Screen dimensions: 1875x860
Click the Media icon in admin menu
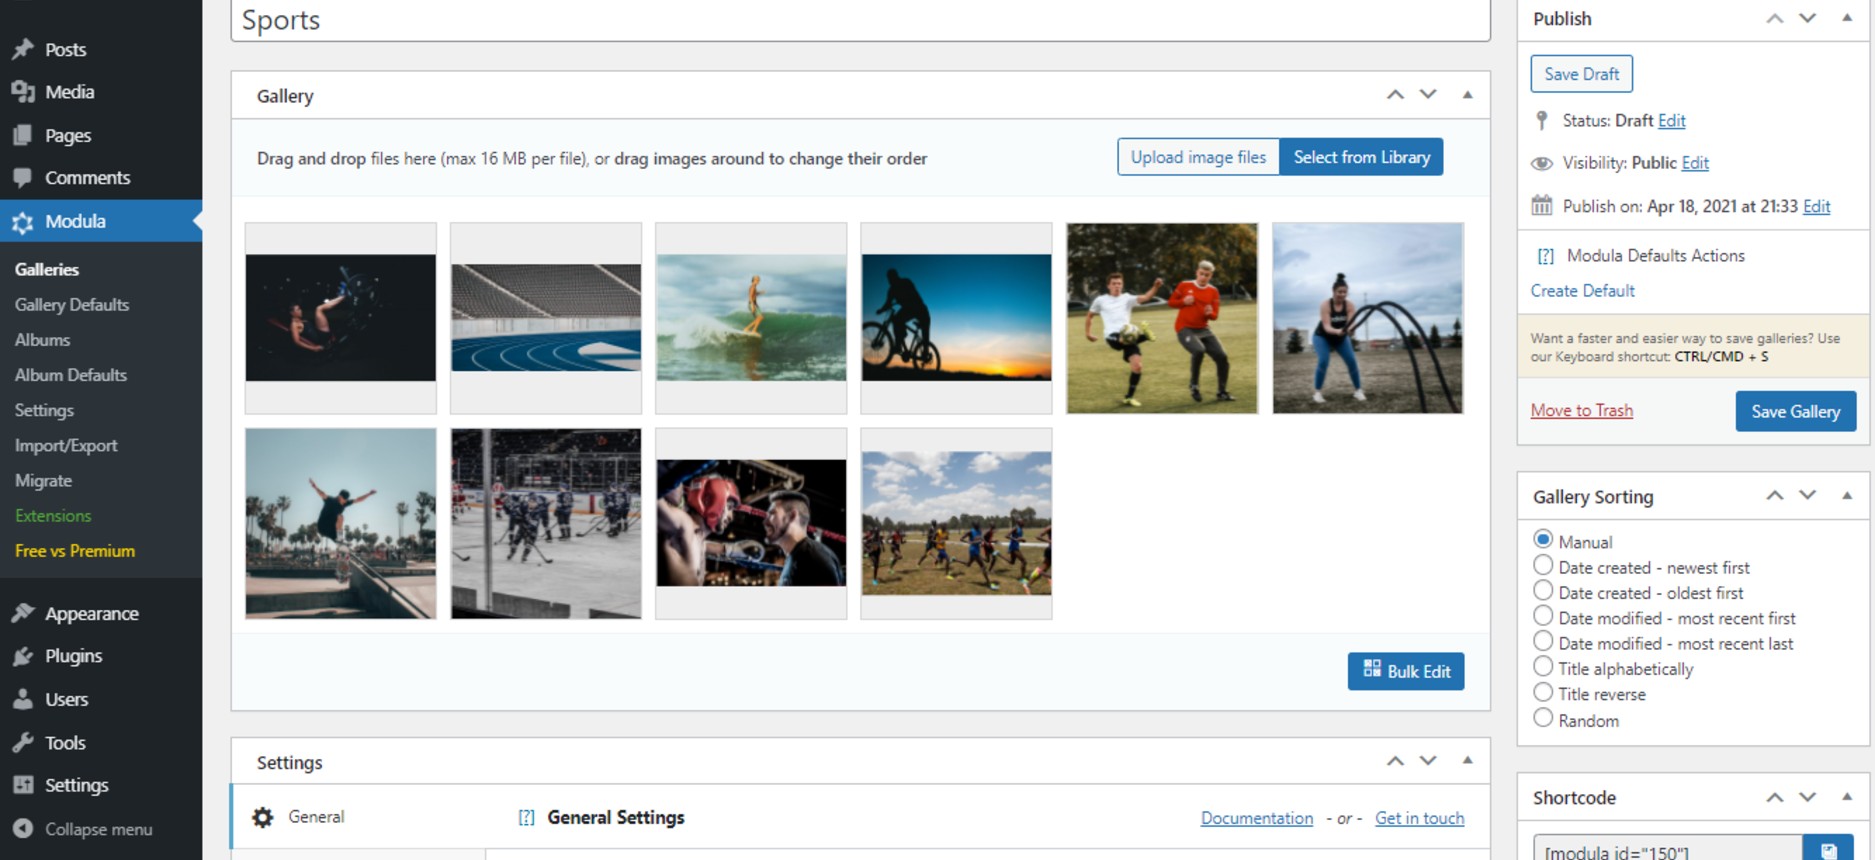click(x=23, y=92)
